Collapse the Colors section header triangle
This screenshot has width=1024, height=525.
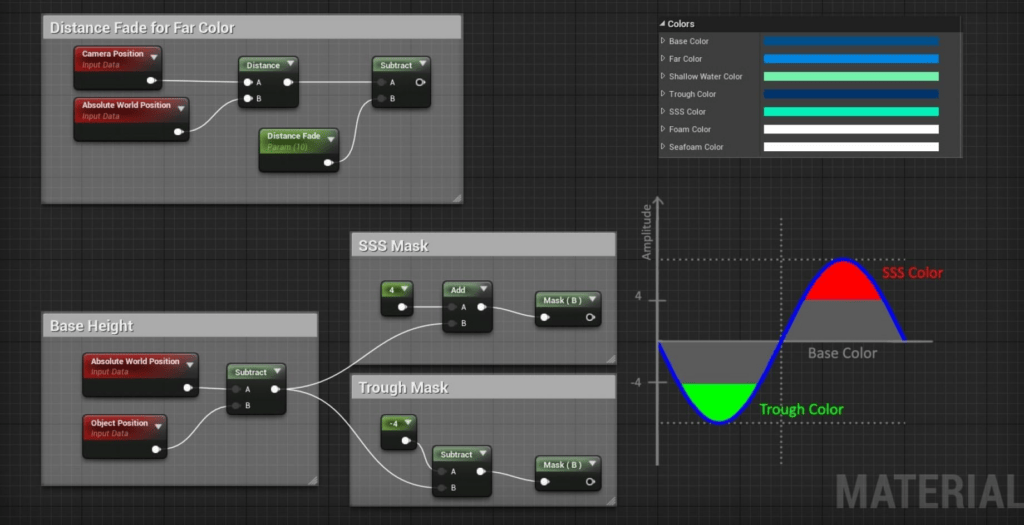662,24
